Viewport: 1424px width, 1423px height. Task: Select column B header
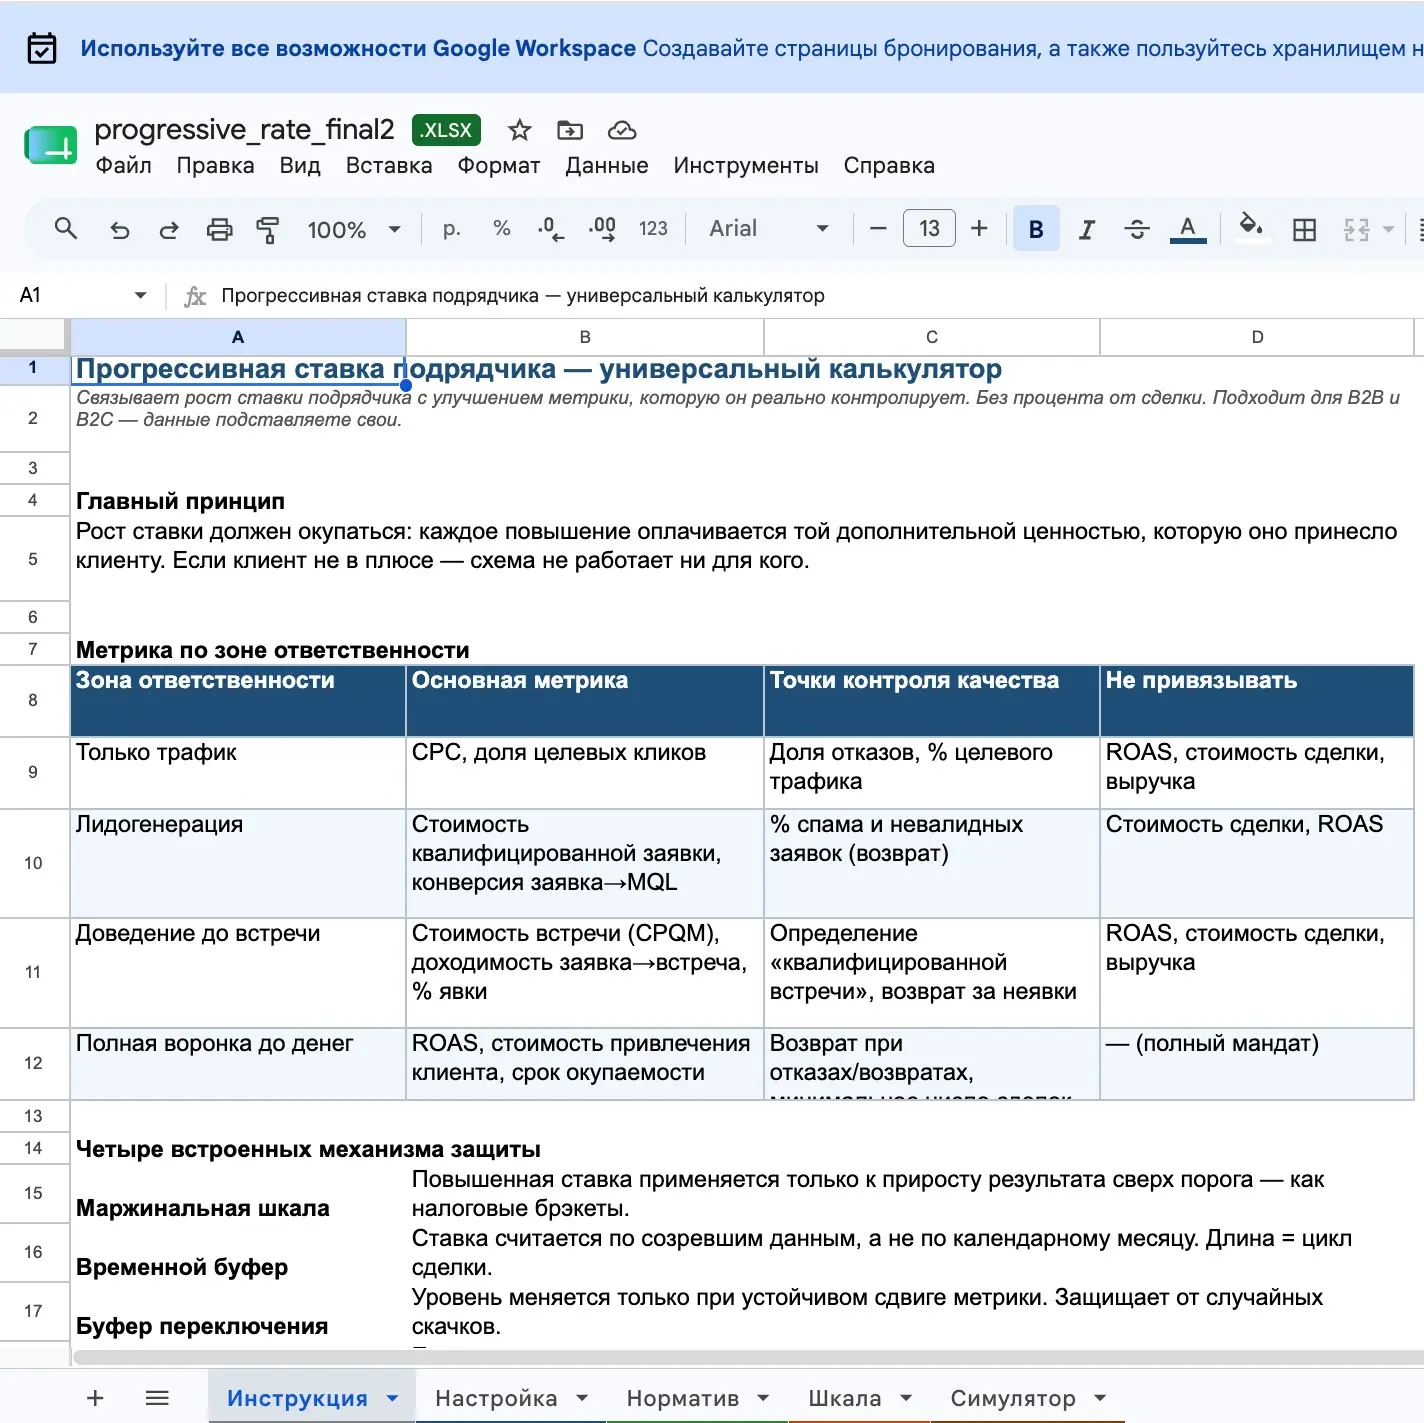coord(585,337)
